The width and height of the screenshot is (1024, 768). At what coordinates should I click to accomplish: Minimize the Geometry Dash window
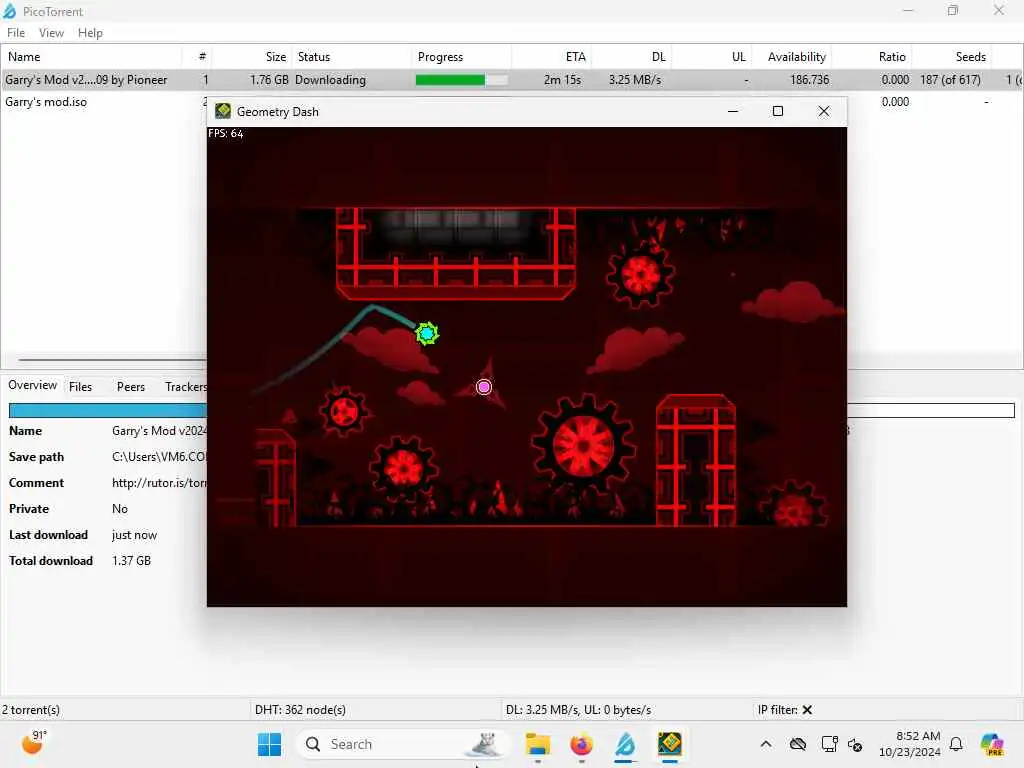(733, 112)
